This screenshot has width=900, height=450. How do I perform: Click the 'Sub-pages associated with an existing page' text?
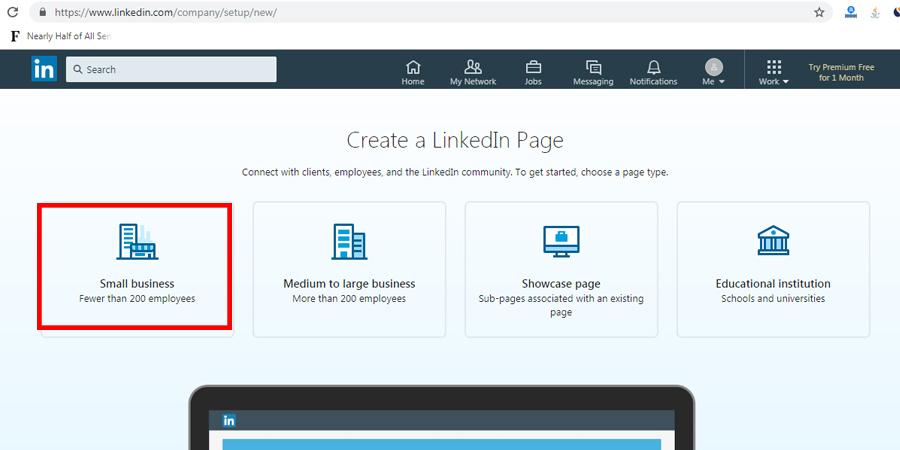(x=561, y=305)
